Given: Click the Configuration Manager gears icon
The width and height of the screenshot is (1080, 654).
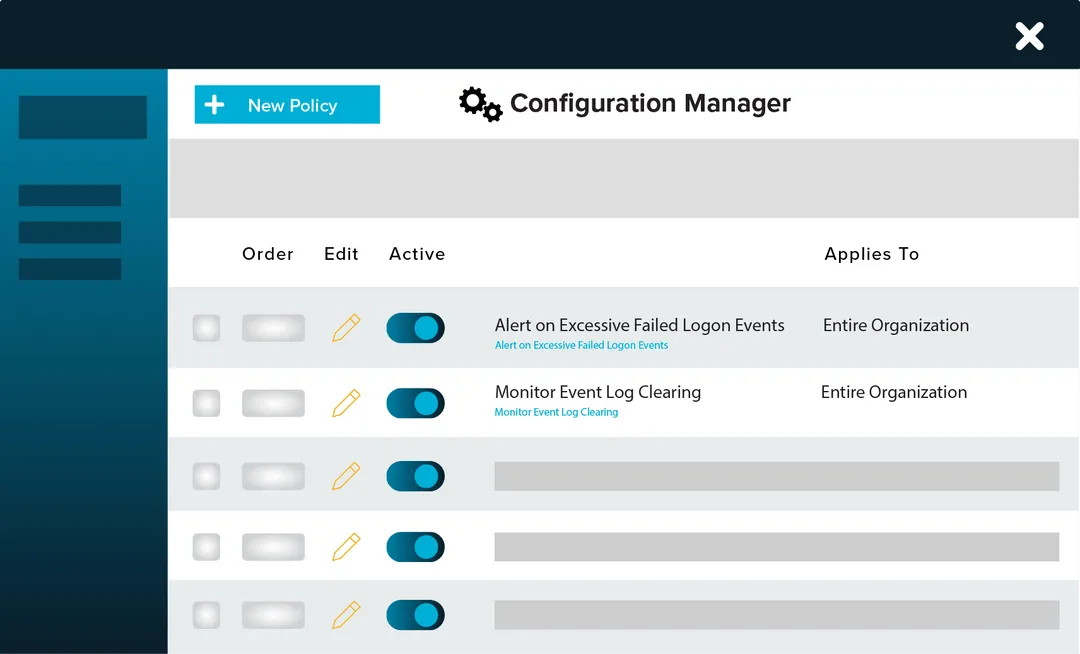Looking at the screenshot, I should [481, 104].
